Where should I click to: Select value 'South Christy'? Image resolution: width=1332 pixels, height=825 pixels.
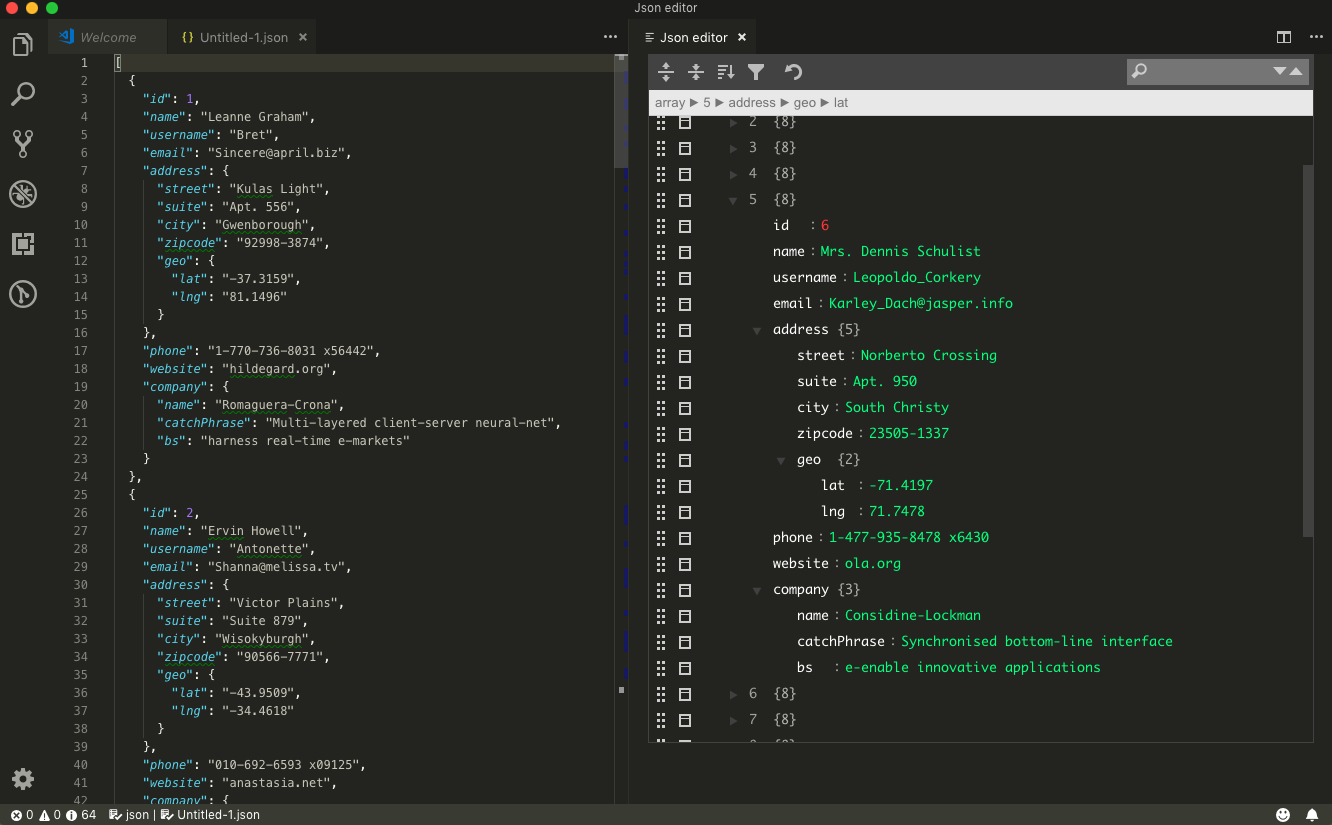pos(896,407)
